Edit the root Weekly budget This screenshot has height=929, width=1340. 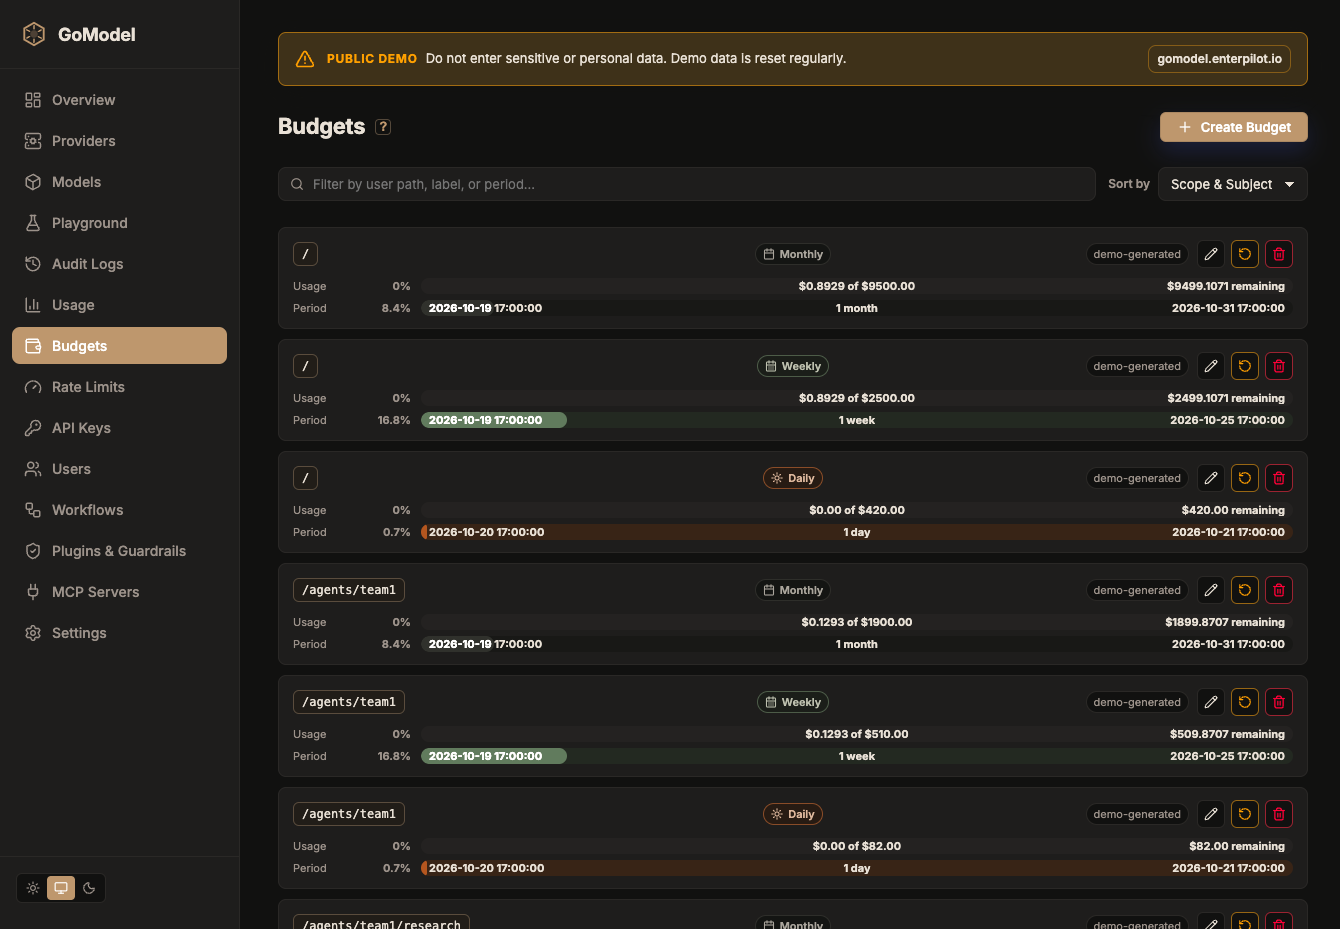pos(1211,366)
